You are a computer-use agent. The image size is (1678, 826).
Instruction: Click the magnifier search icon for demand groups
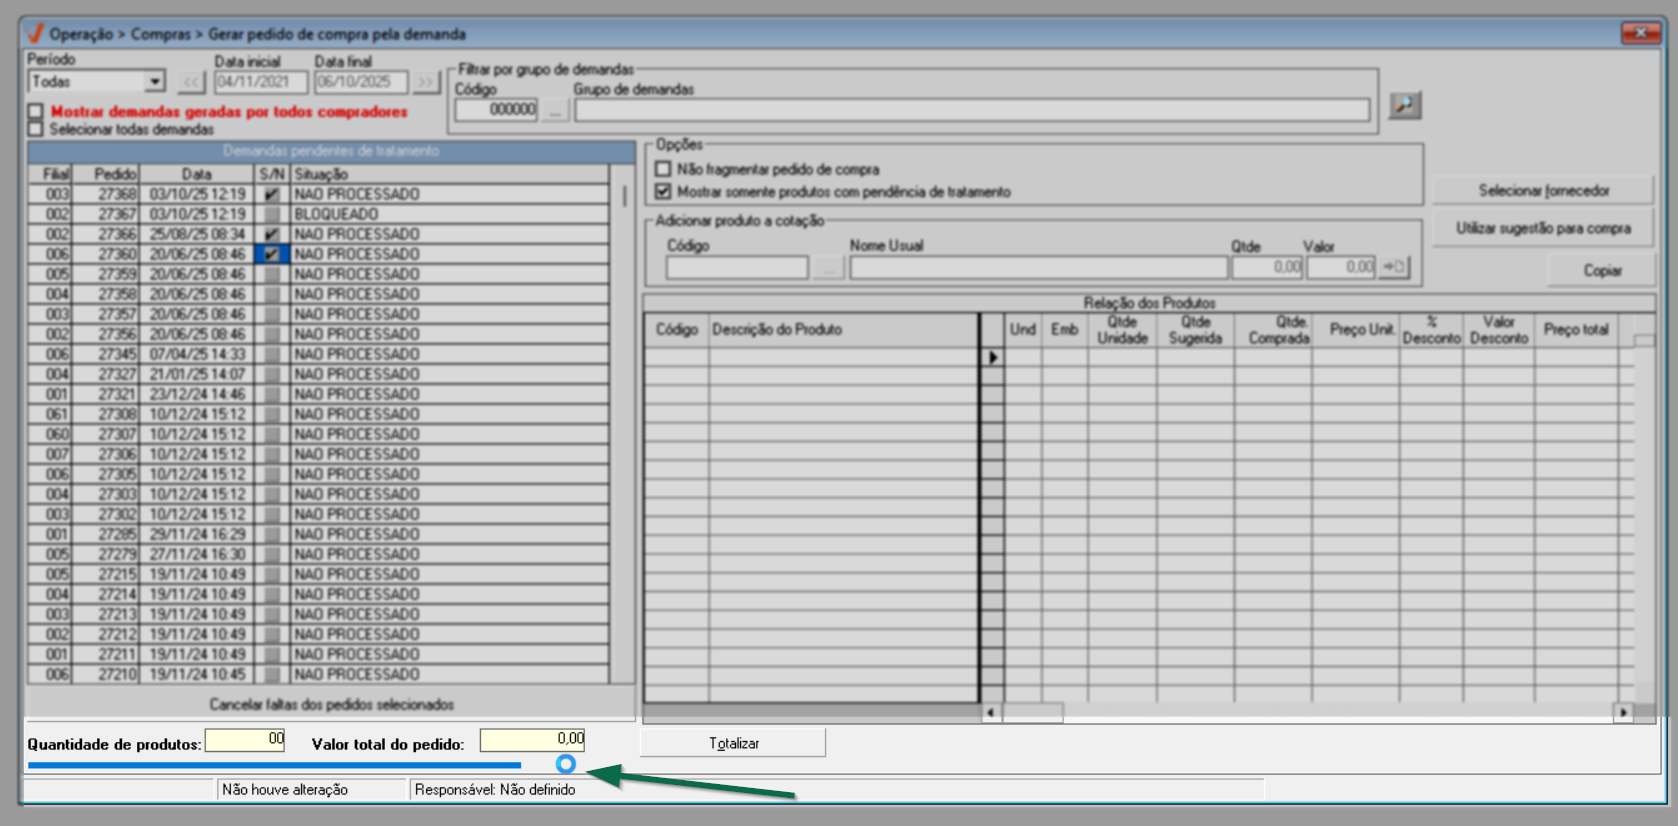point(1404,105)
